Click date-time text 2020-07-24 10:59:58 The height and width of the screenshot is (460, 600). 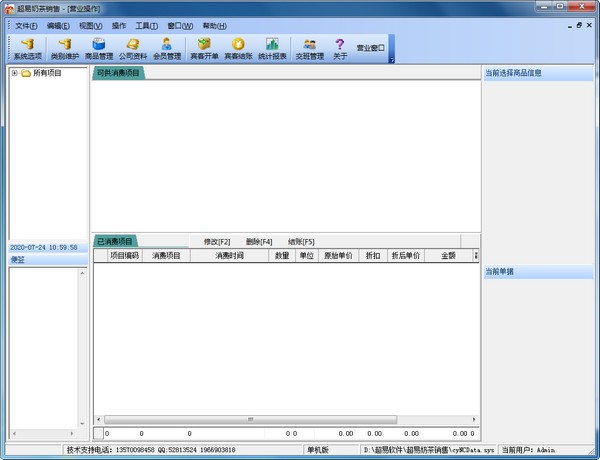[44, 248]
